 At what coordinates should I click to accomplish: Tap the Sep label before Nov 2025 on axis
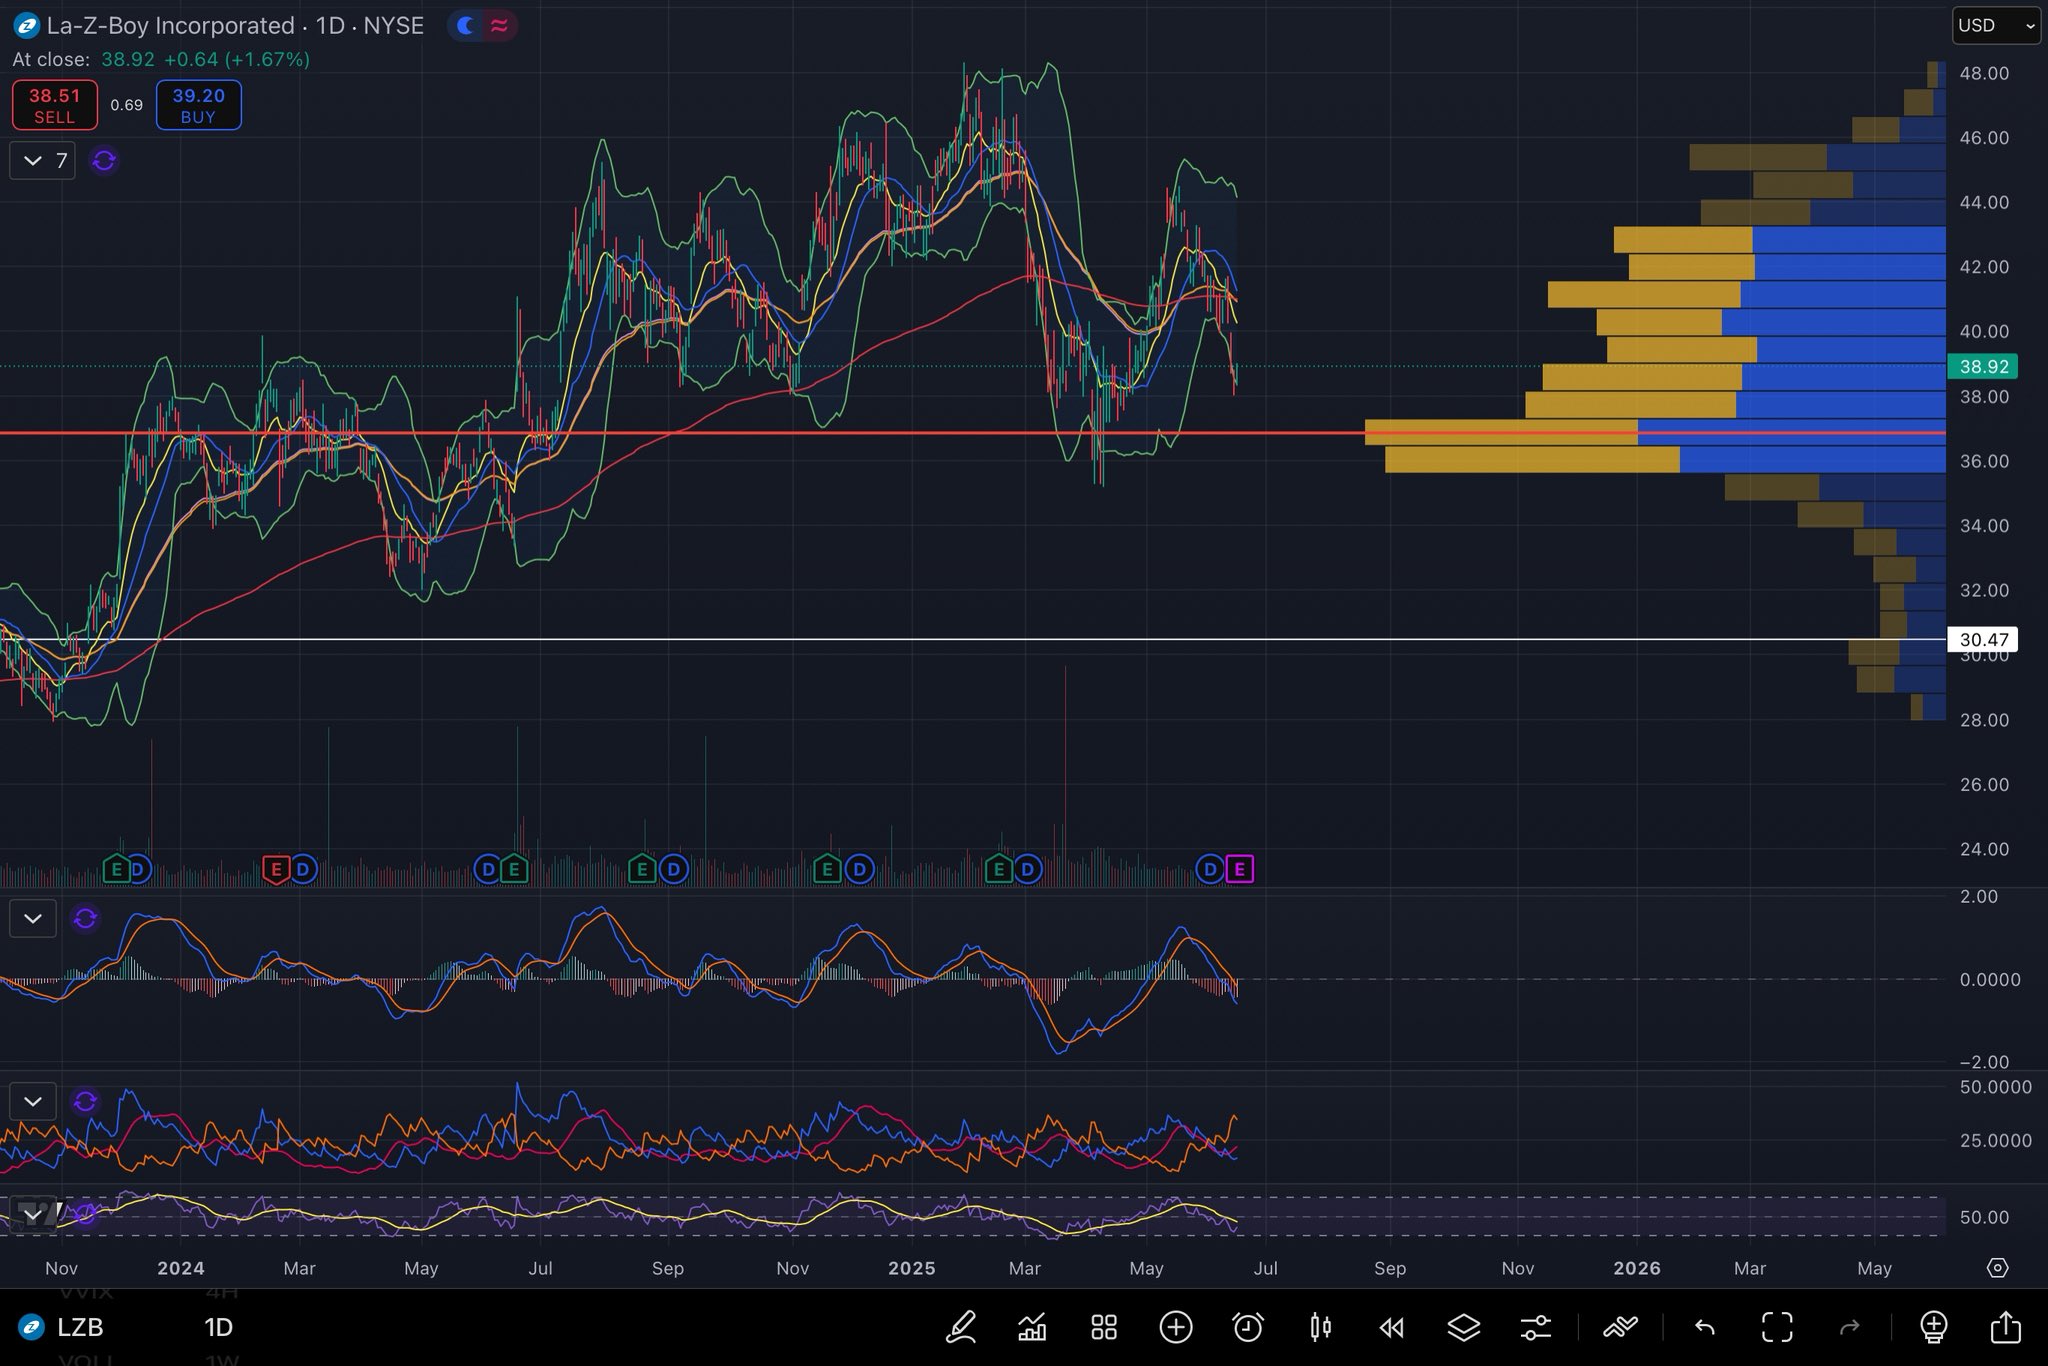pyautogui.click(x=1390, y=1268)
